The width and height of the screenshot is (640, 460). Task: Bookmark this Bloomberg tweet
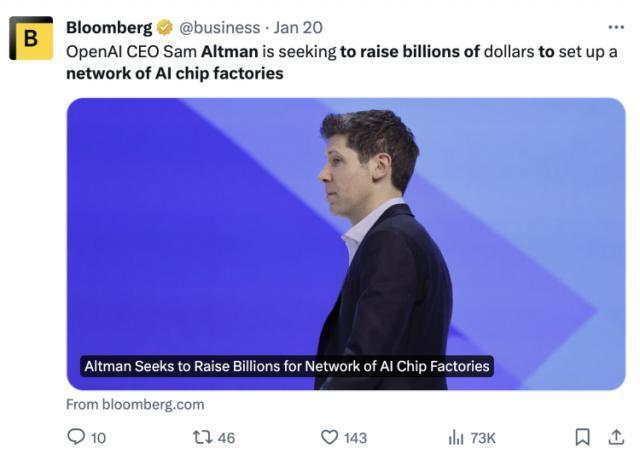pyautogui.click(x=582, y=437)
